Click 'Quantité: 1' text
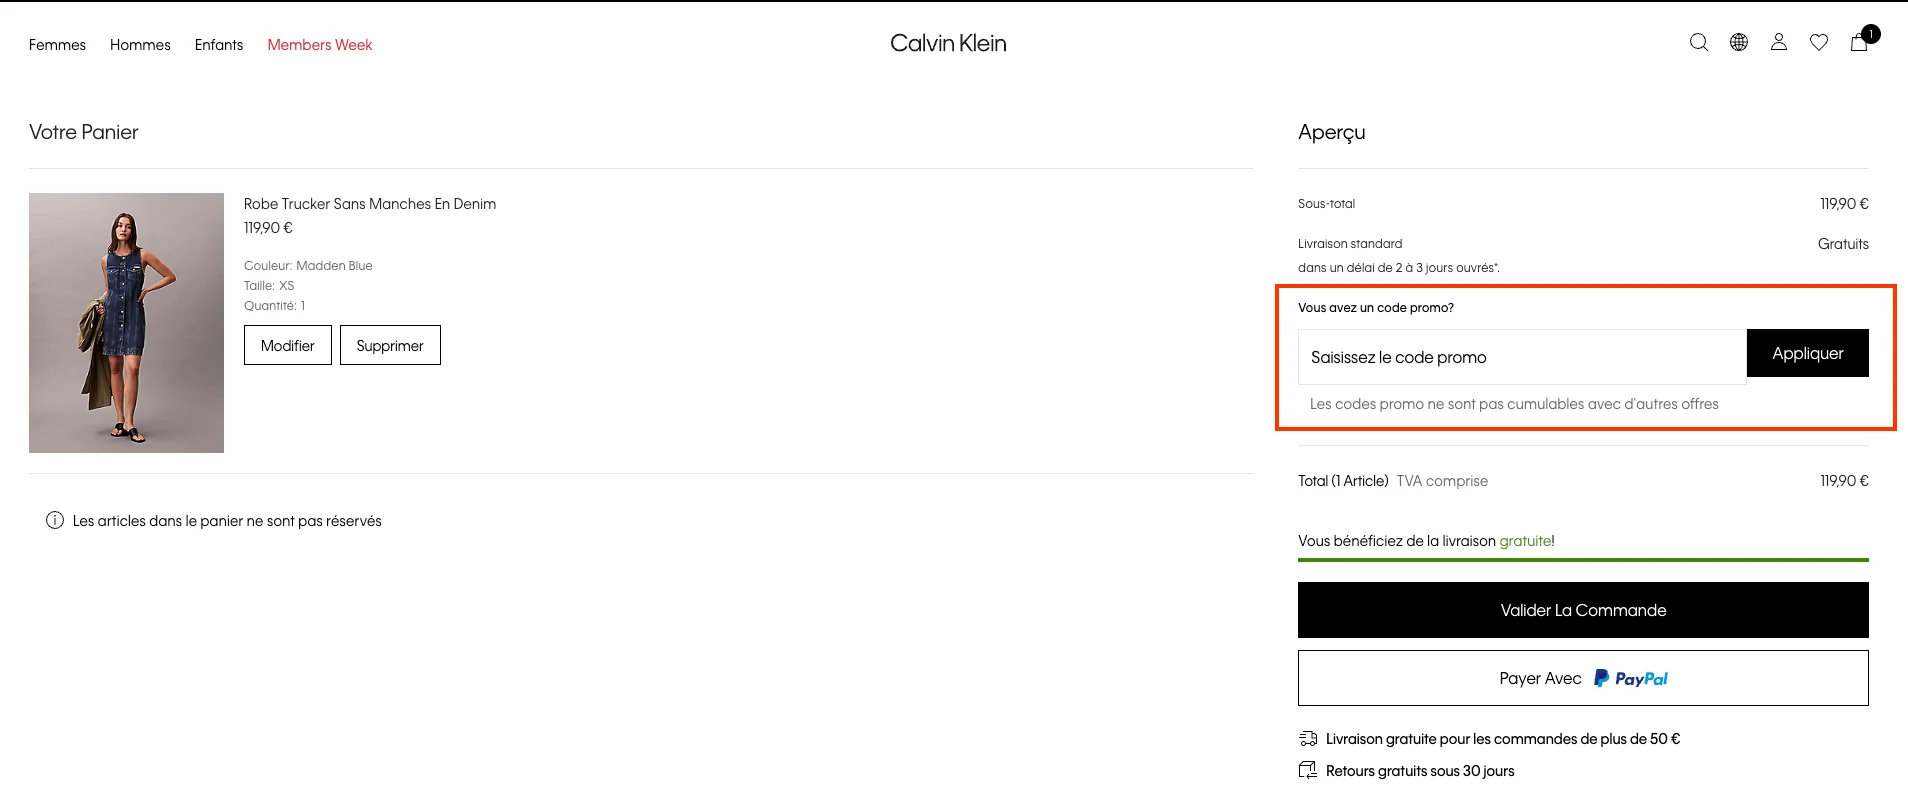Image resolution: width=1908 pixels, height=801 pixels. click(275, 306)
